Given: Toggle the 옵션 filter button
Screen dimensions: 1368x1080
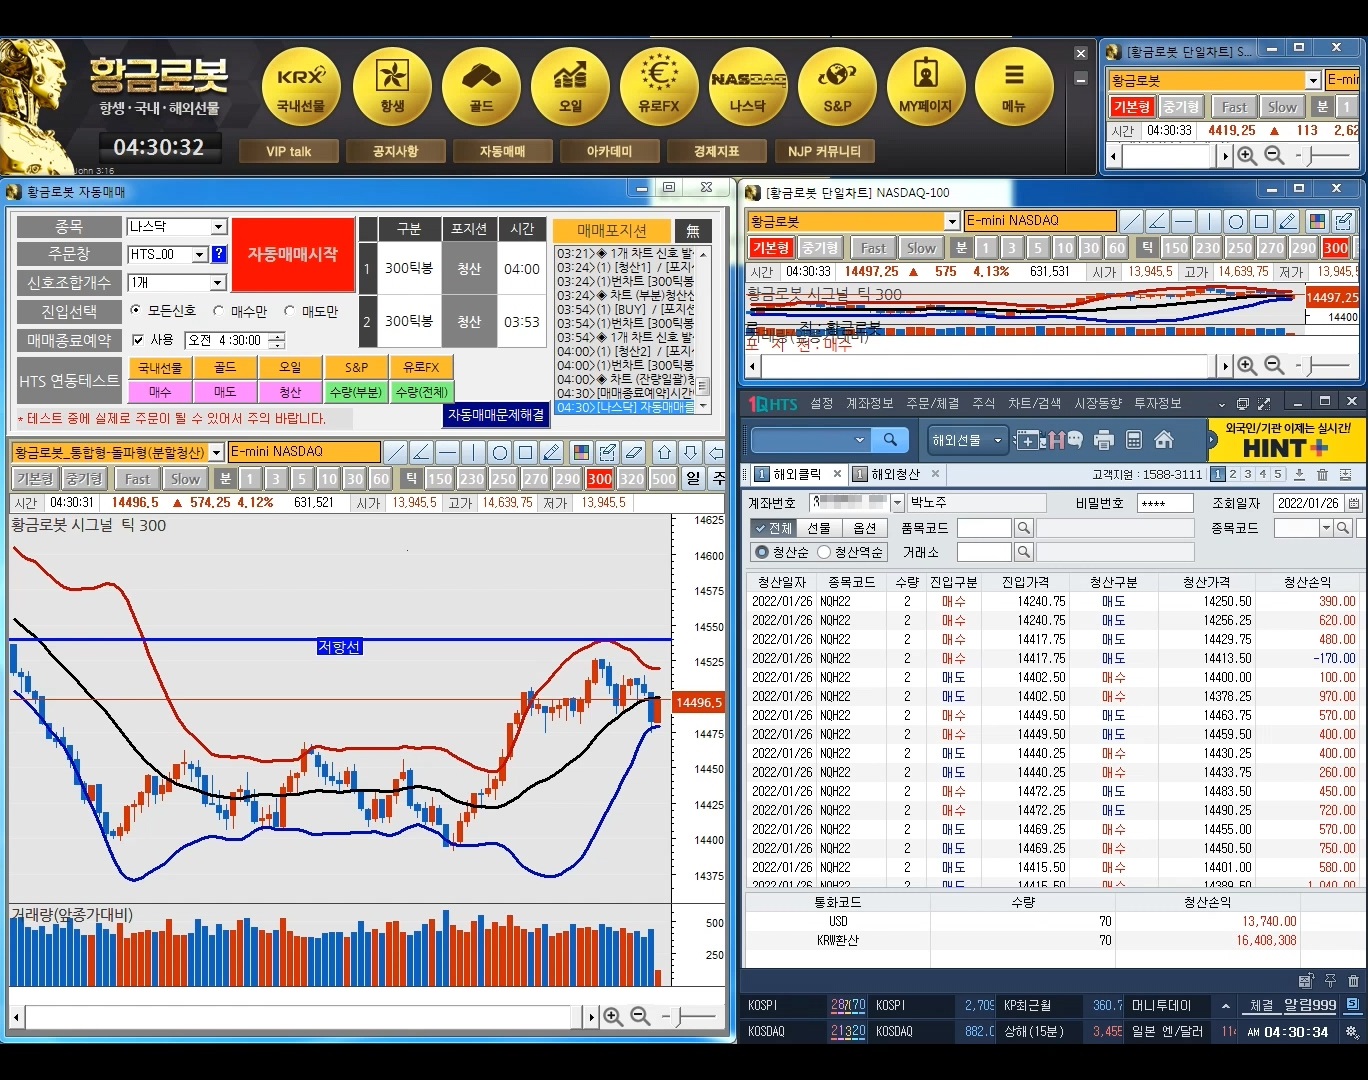Looking at the screenshot, I should click(x=865, y=528).
